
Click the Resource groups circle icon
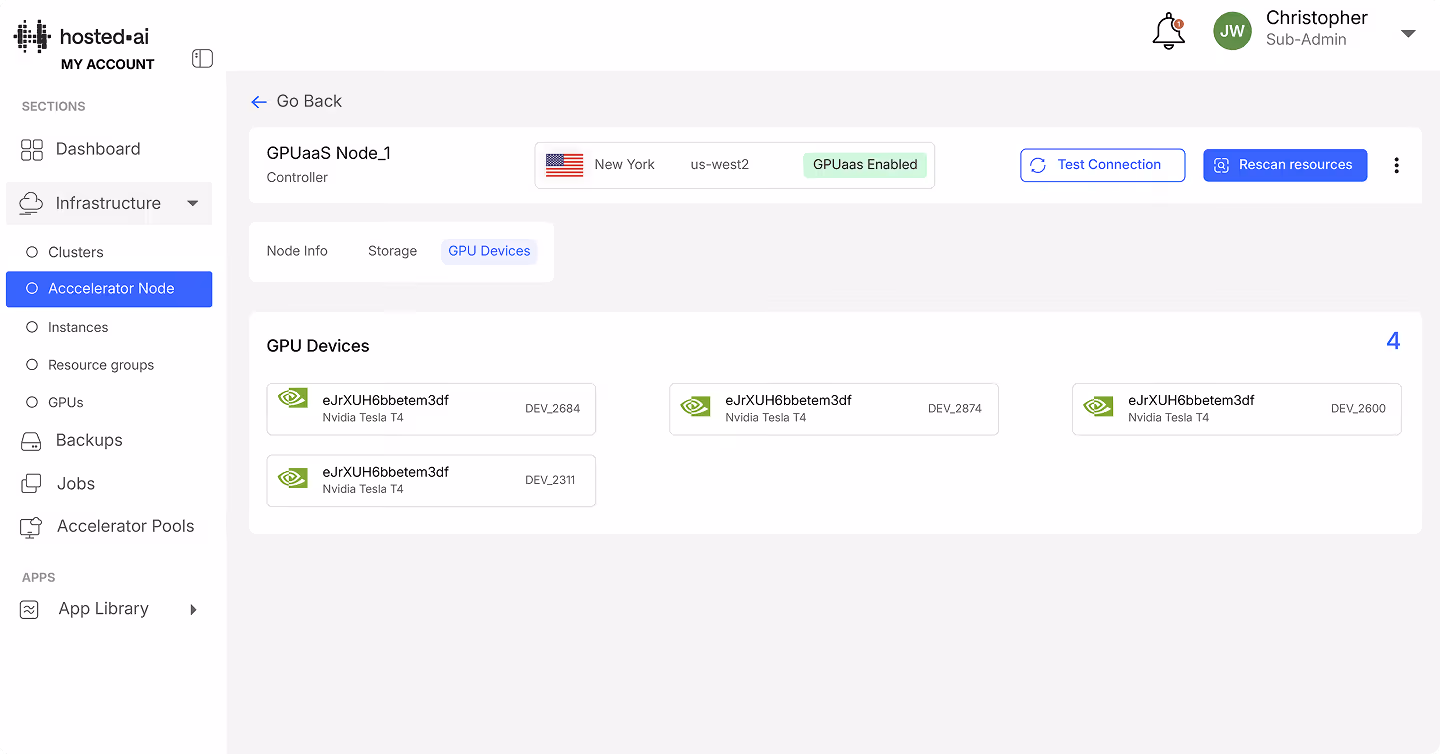click(31, 365)
